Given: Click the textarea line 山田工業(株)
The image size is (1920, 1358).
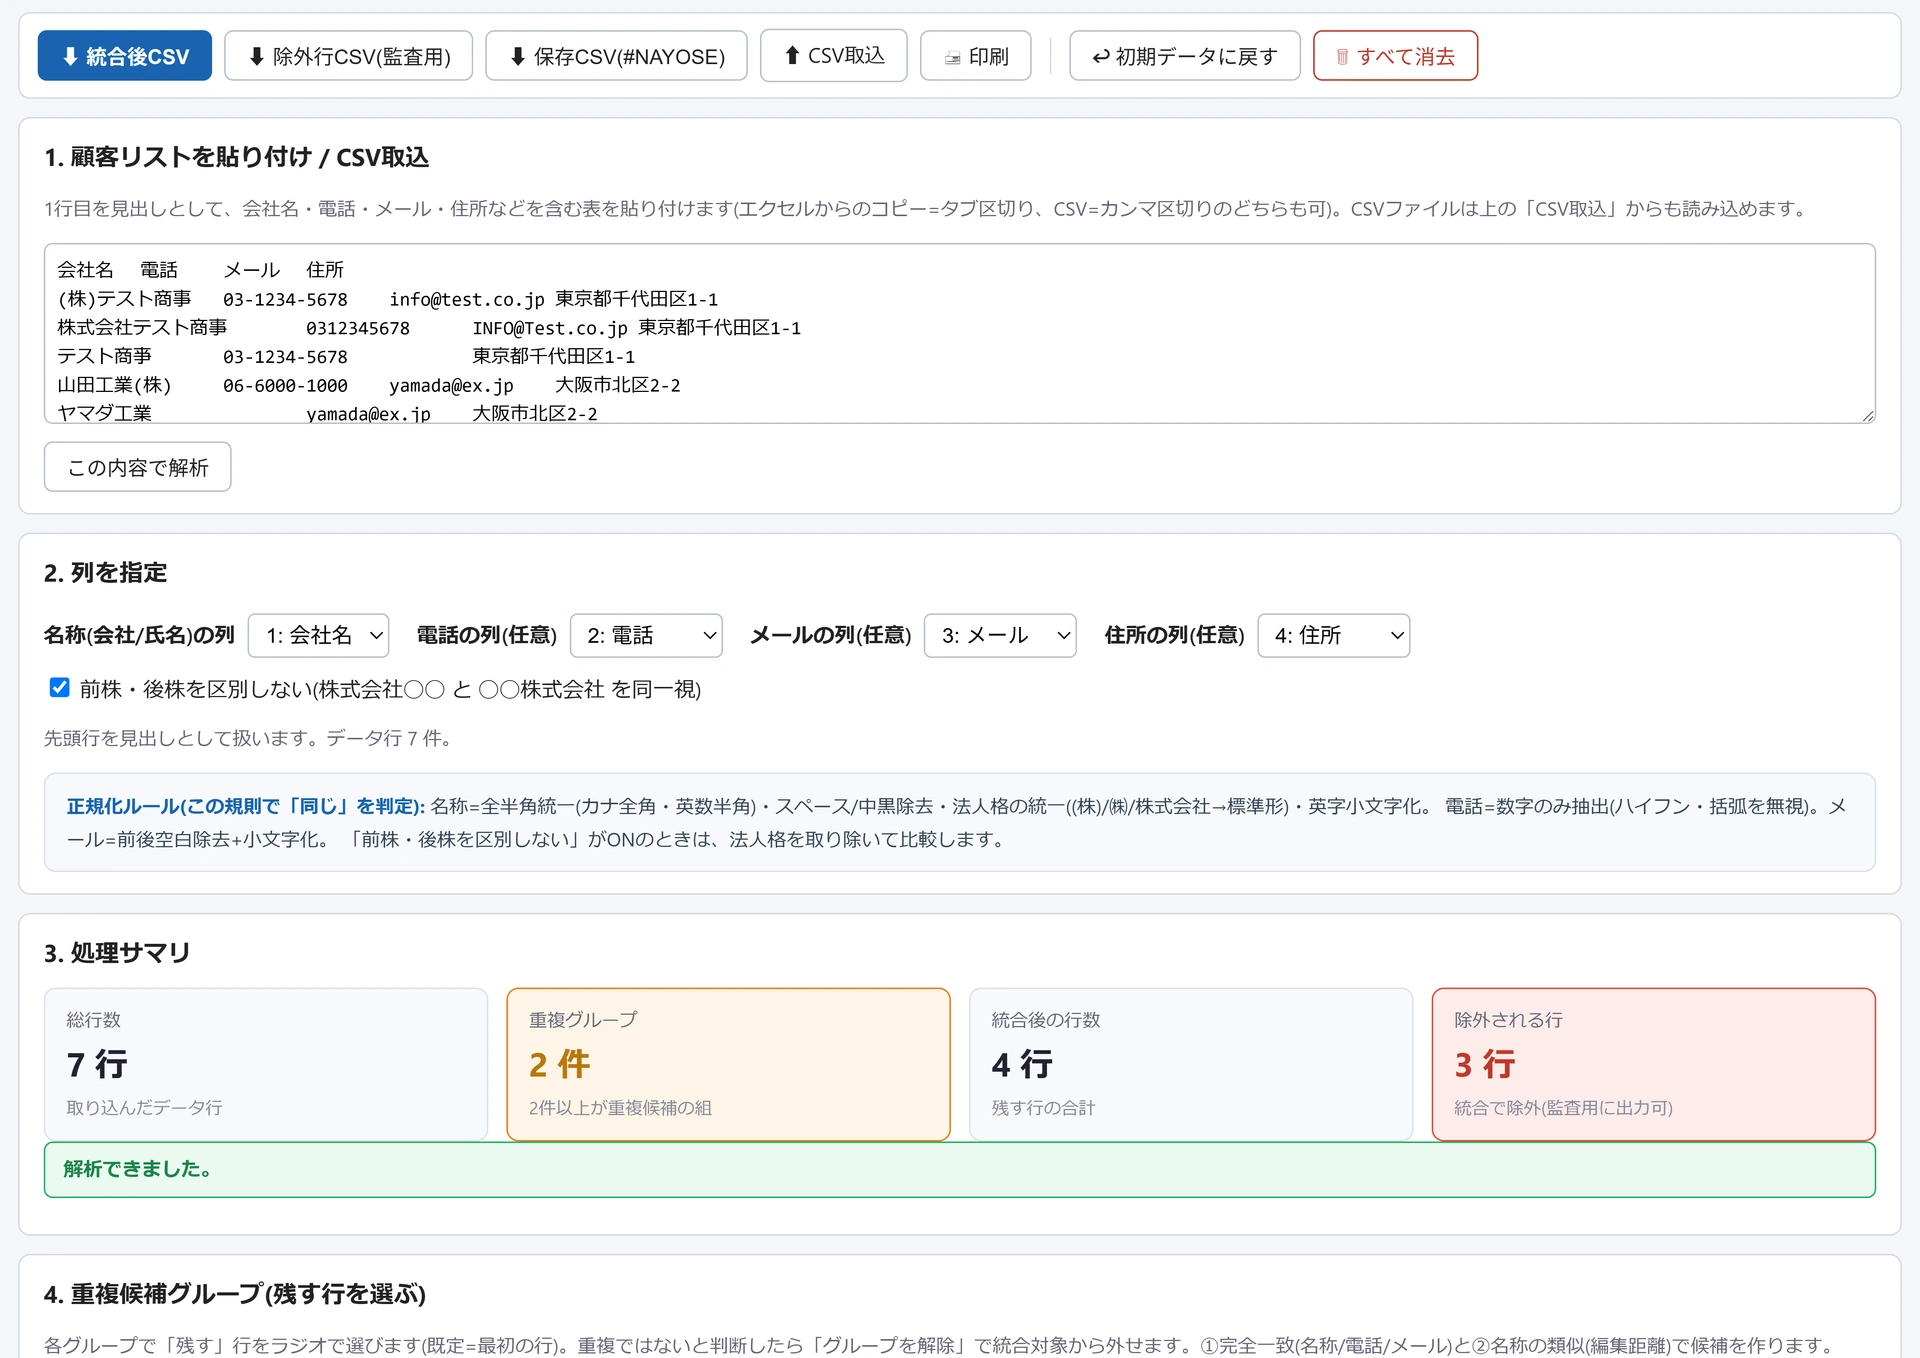Looking at the screenshot, I should click(x=368, y=385).
